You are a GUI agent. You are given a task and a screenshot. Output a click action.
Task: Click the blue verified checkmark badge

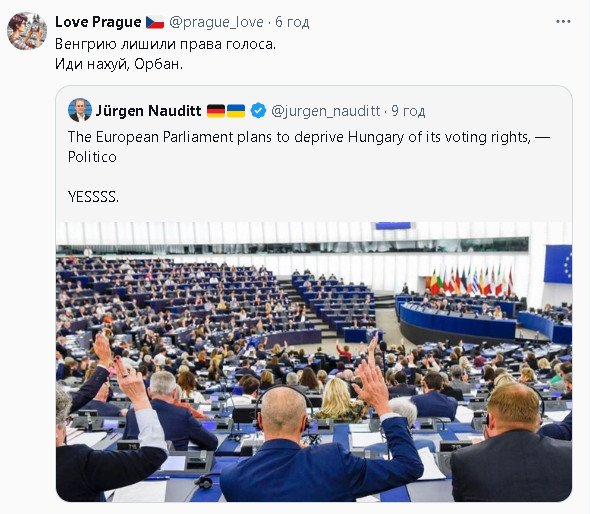pos(258,111)
